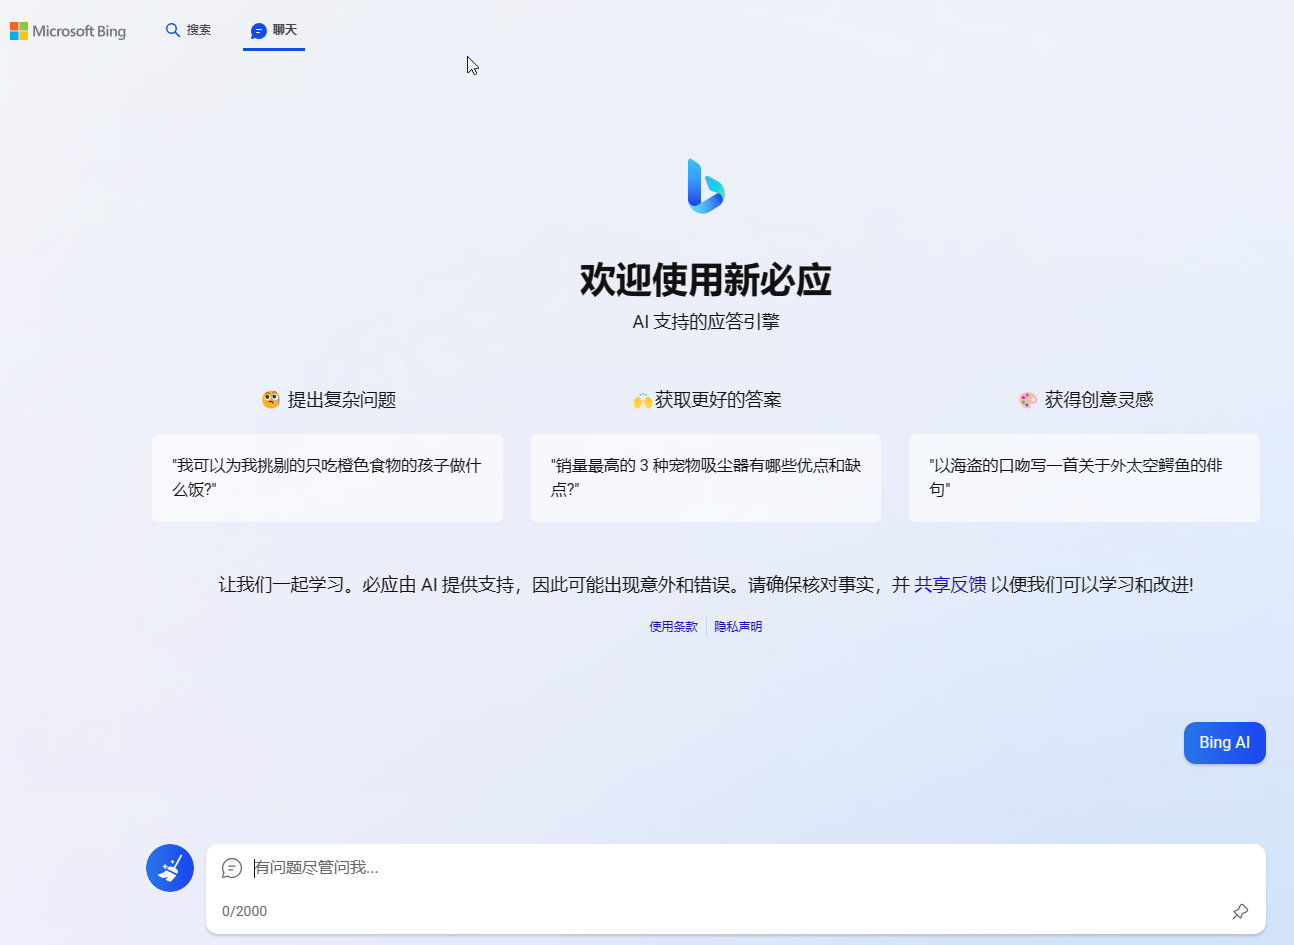Click the central Bing 'b' logo
Viewport: 1294px width, 945px height.
[x=705, y=186]
